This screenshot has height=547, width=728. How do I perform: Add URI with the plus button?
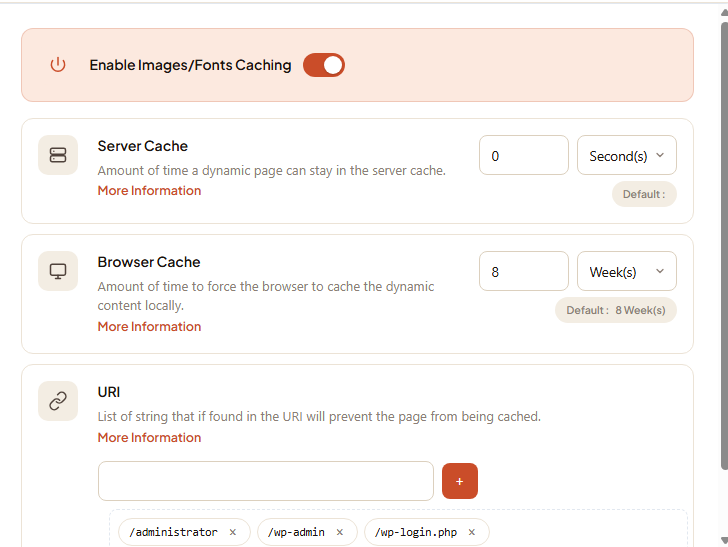460,481
